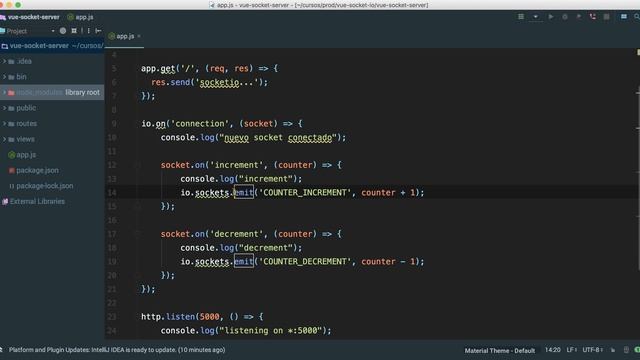Expand the .idea folder
The width and height of the screenshot is (640, 360).
coord(4,61)
